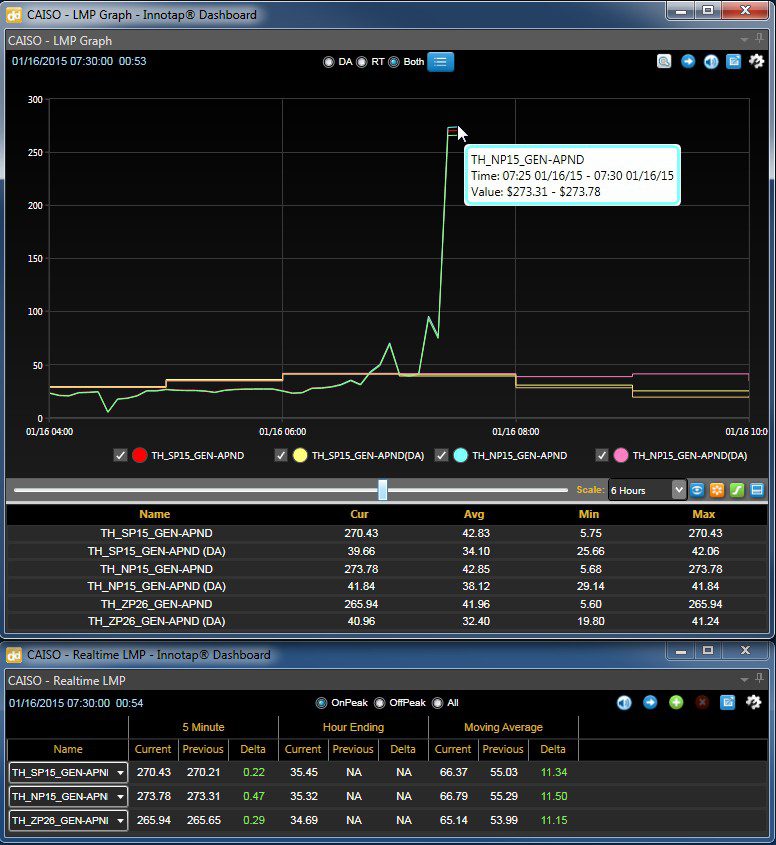Viewport: 776px width, 845px height.
Task: Click the blue arrow icon in LMP Graph toolbar
Action: [688, 61]
